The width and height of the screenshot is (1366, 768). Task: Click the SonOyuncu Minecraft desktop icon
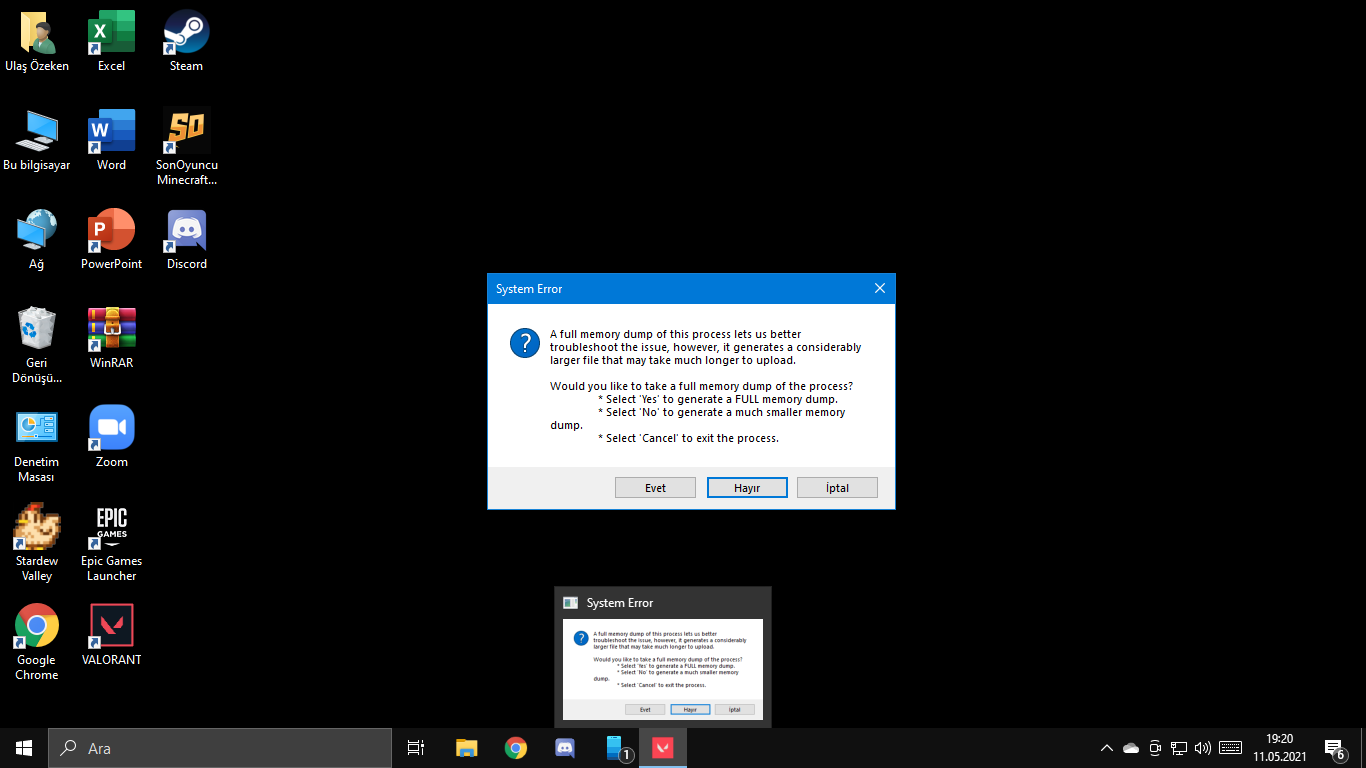(186, 148)
